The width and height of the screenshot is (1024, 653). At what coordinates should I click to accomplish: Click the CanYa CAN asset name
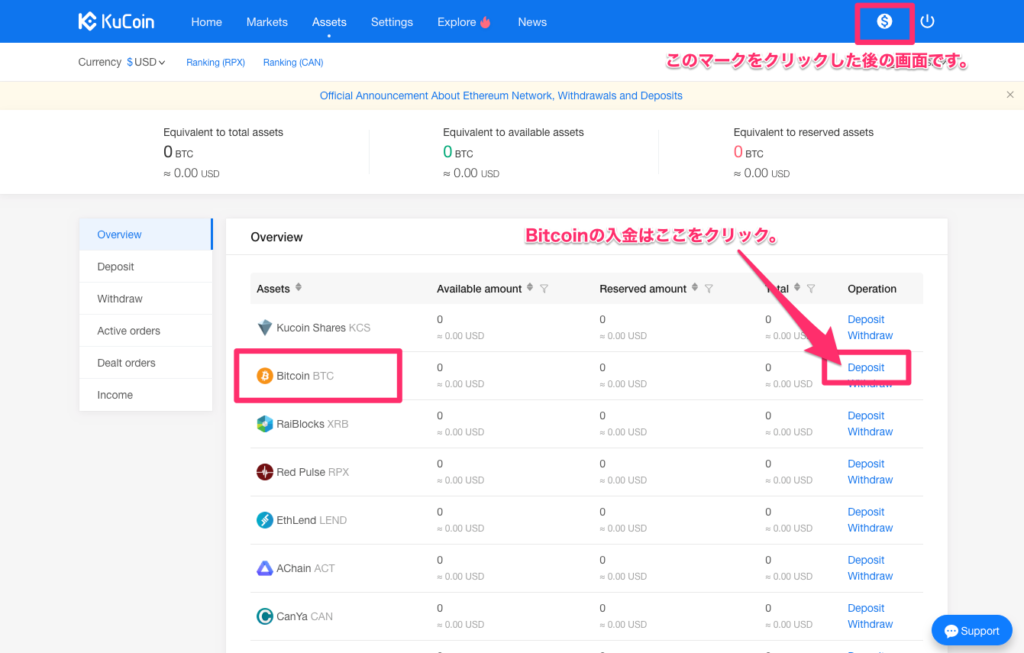point(304,616)
